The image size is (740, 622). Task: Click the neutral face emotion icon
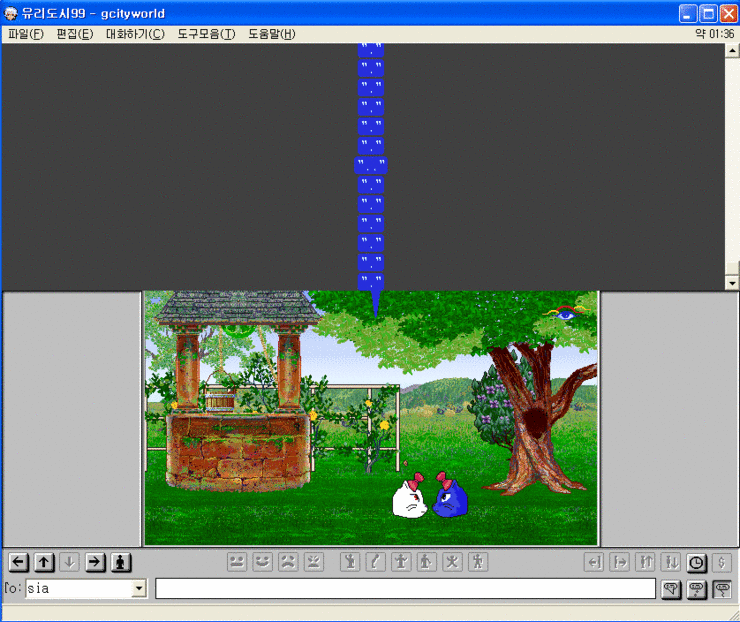click(237, 562)
